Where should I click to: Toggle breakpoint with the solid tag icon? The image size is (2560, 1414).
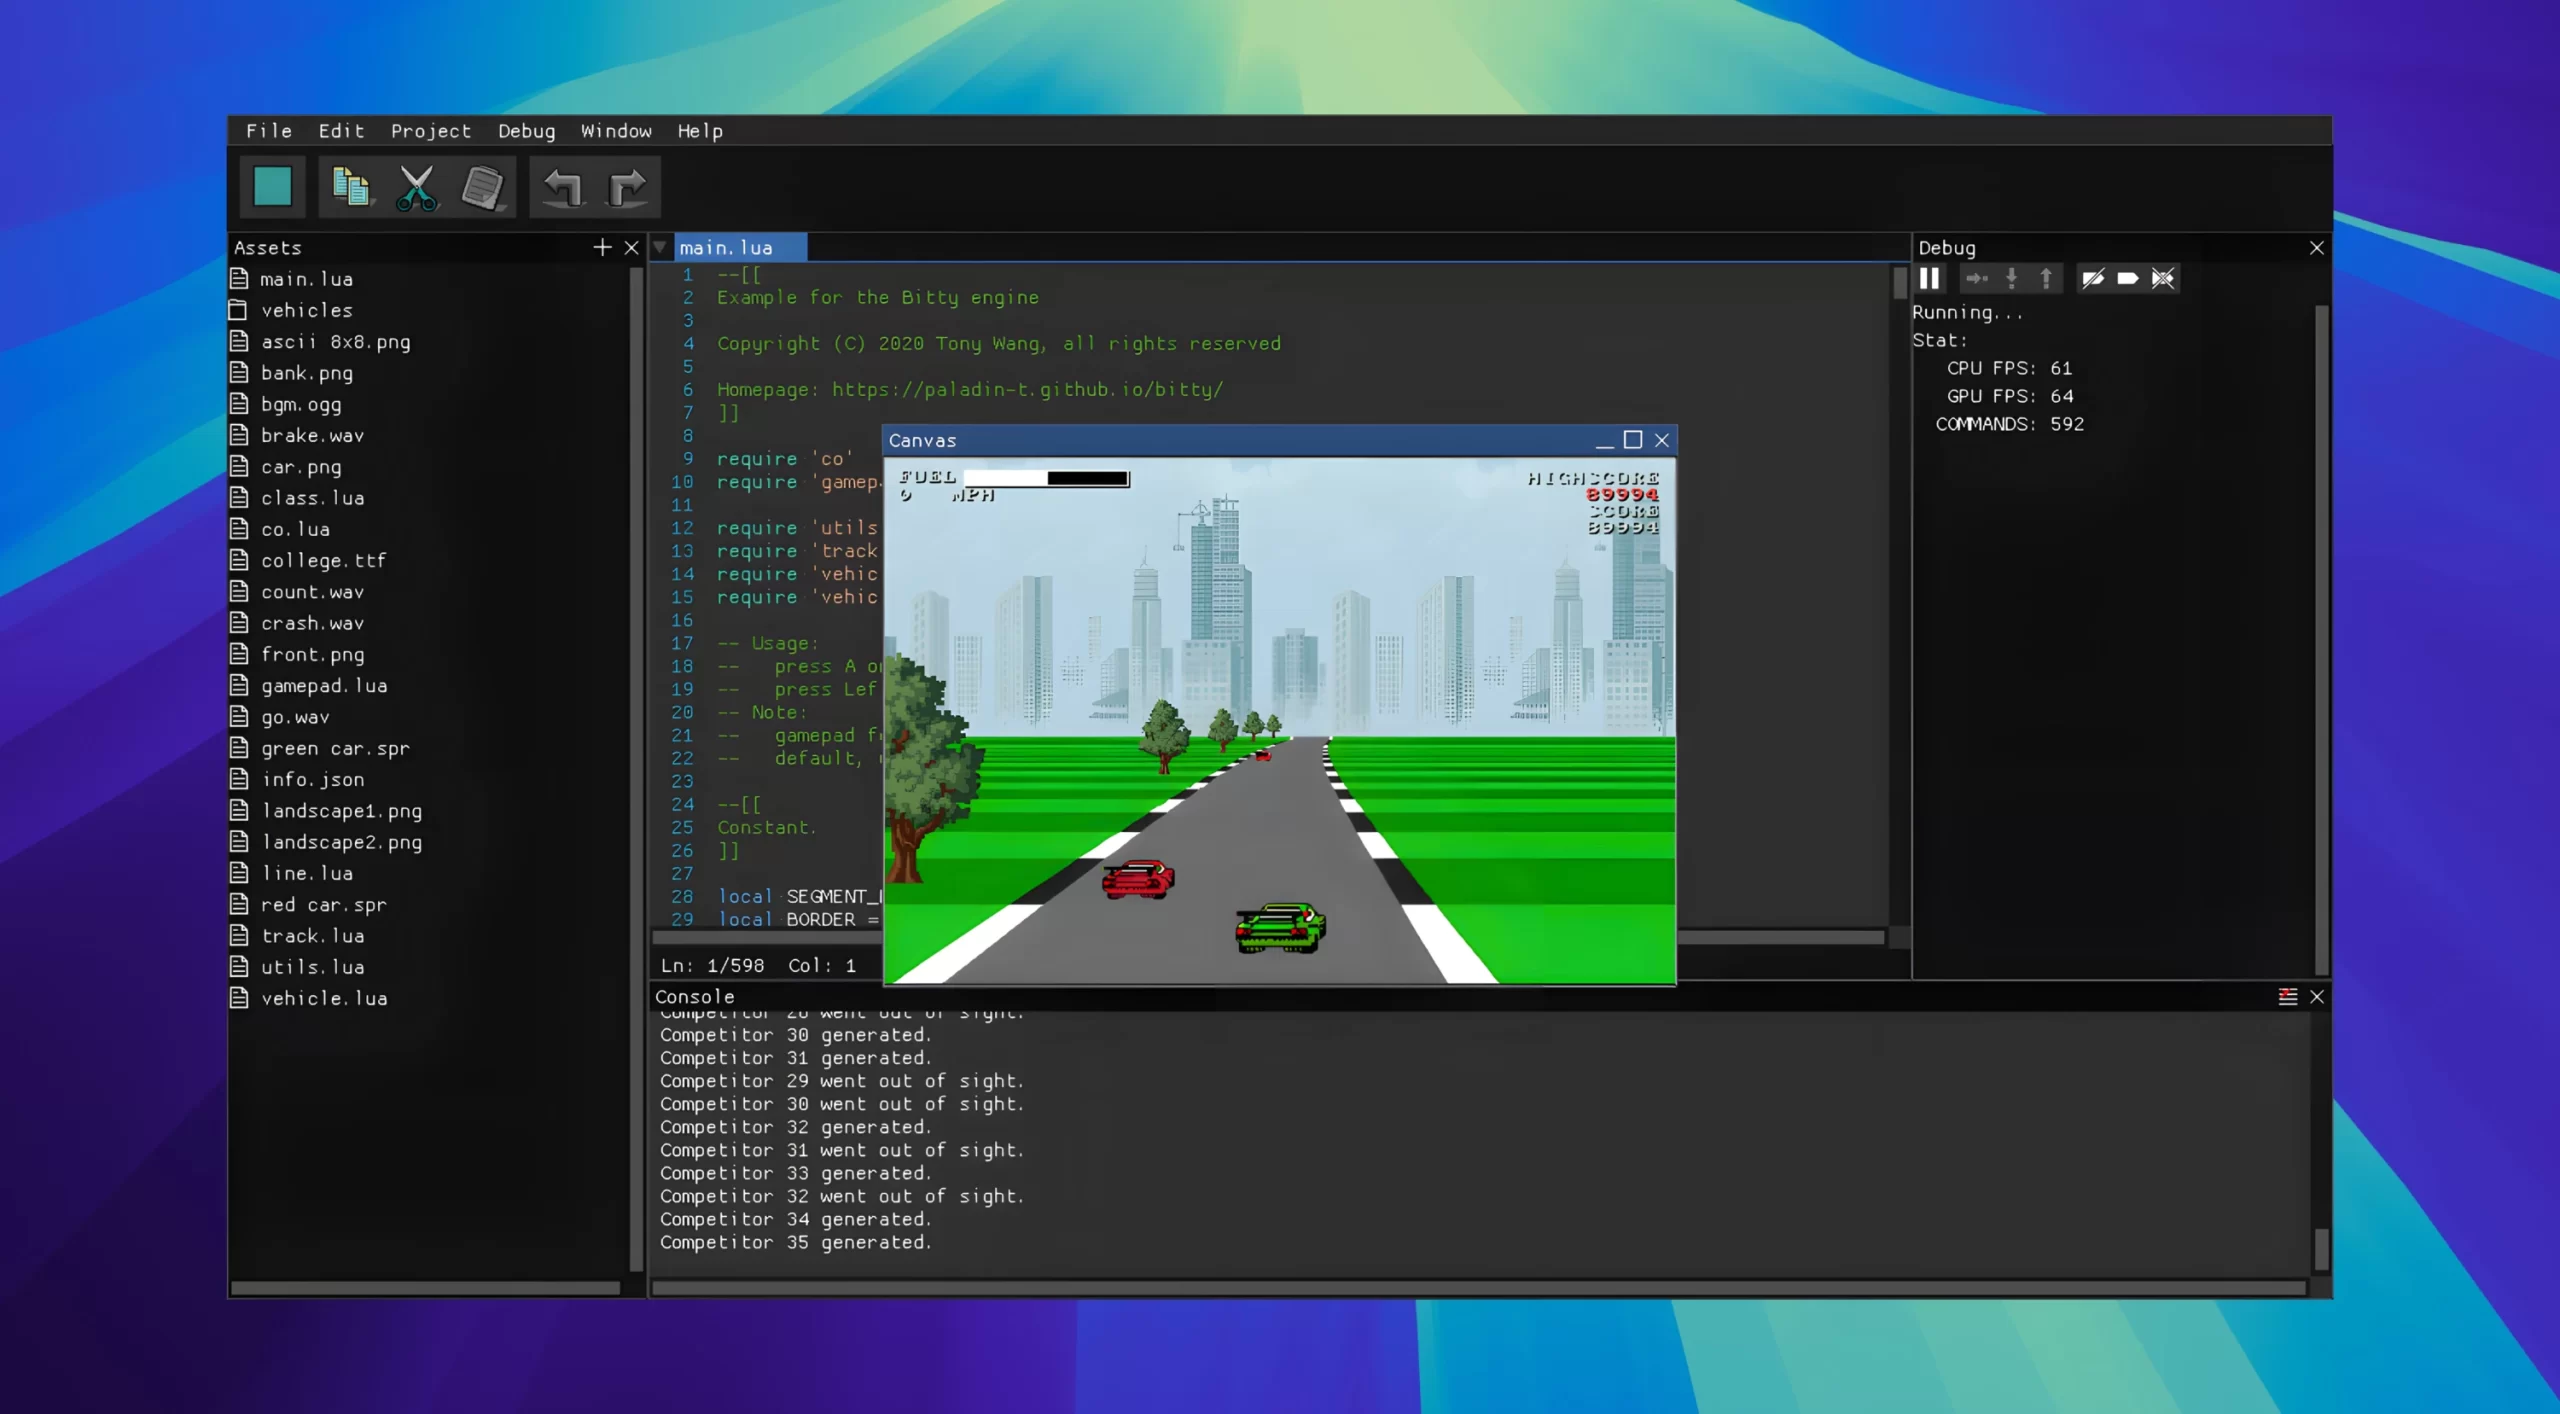coord(2128,278)
